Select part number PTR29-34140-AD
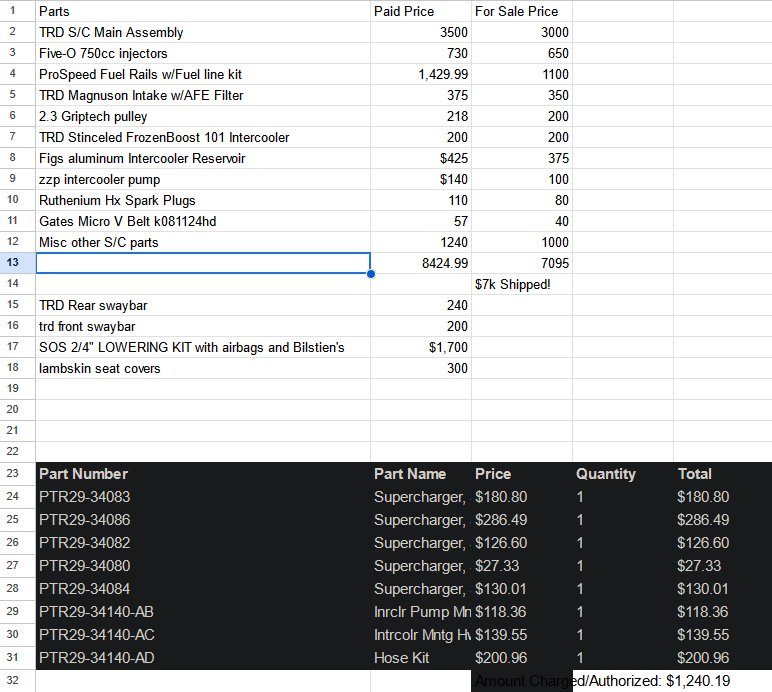 tap(203, 658)
